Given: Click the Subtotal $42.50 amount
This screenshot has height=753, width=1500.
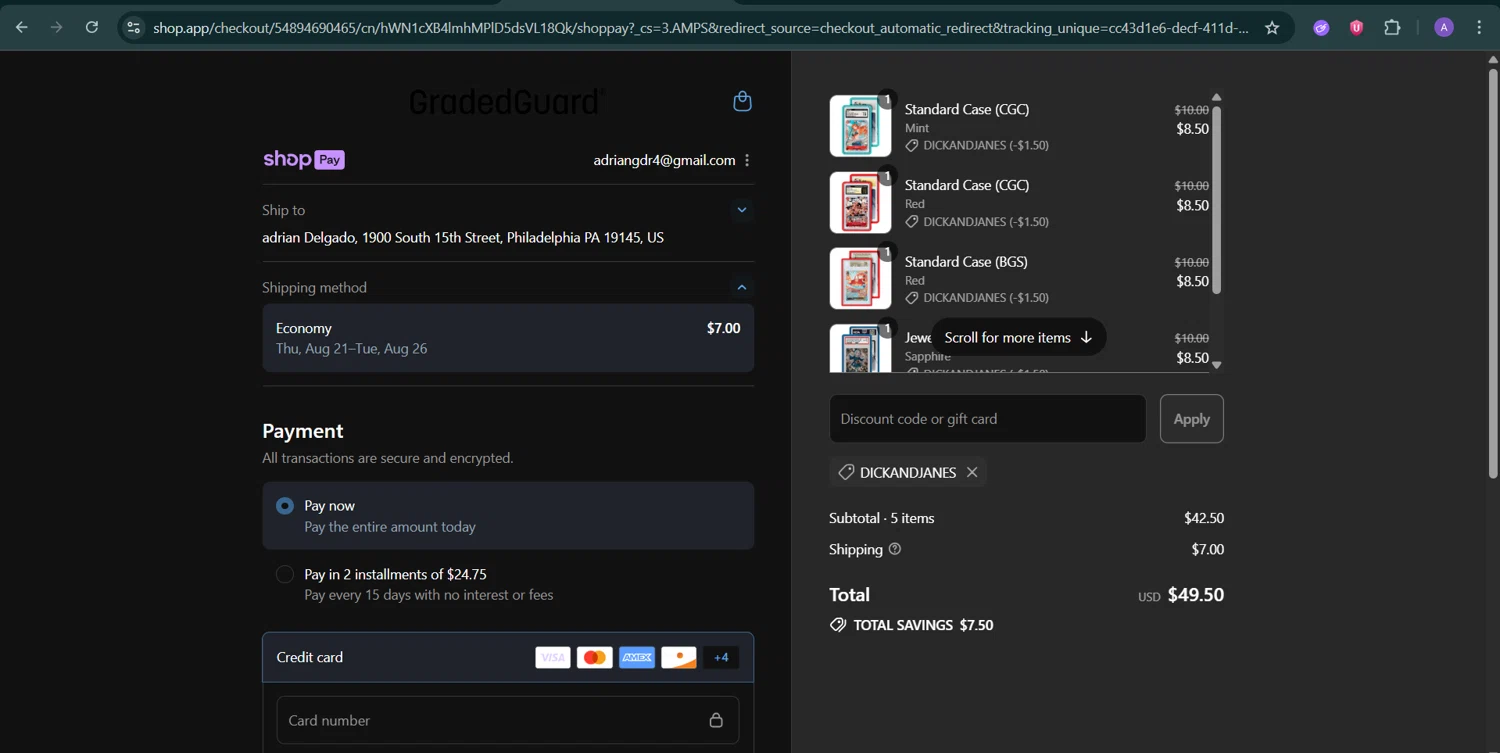Looking at the screenshot, I should (1204, 518).
